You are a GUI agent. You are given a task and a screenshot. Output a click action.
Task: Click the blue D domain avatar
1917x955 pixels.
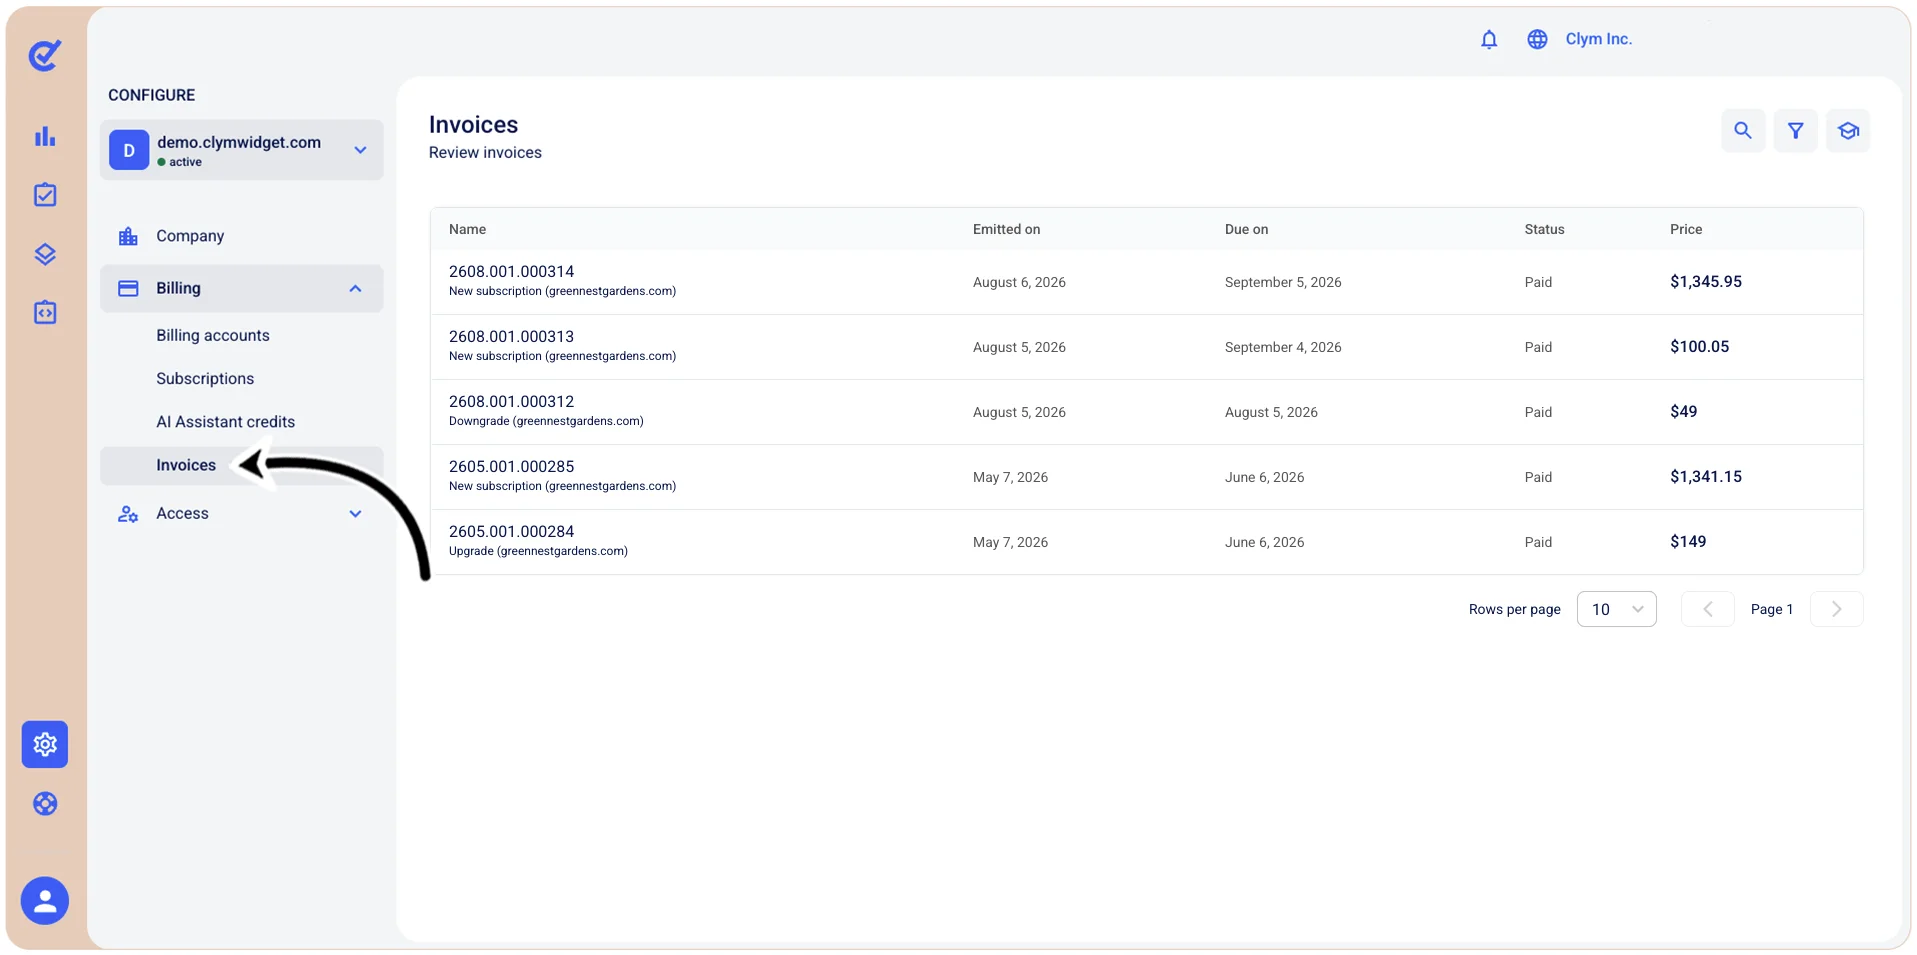(x=129, y=150)
